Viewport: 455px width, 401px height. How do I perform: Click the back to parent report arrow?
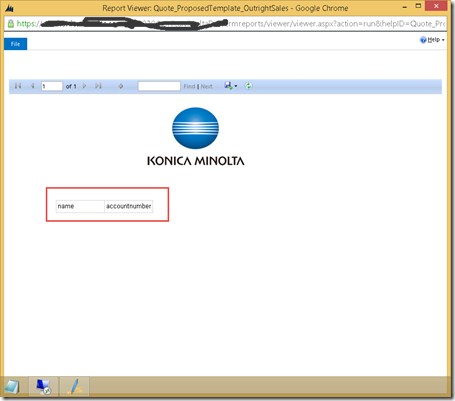(121, 86)
